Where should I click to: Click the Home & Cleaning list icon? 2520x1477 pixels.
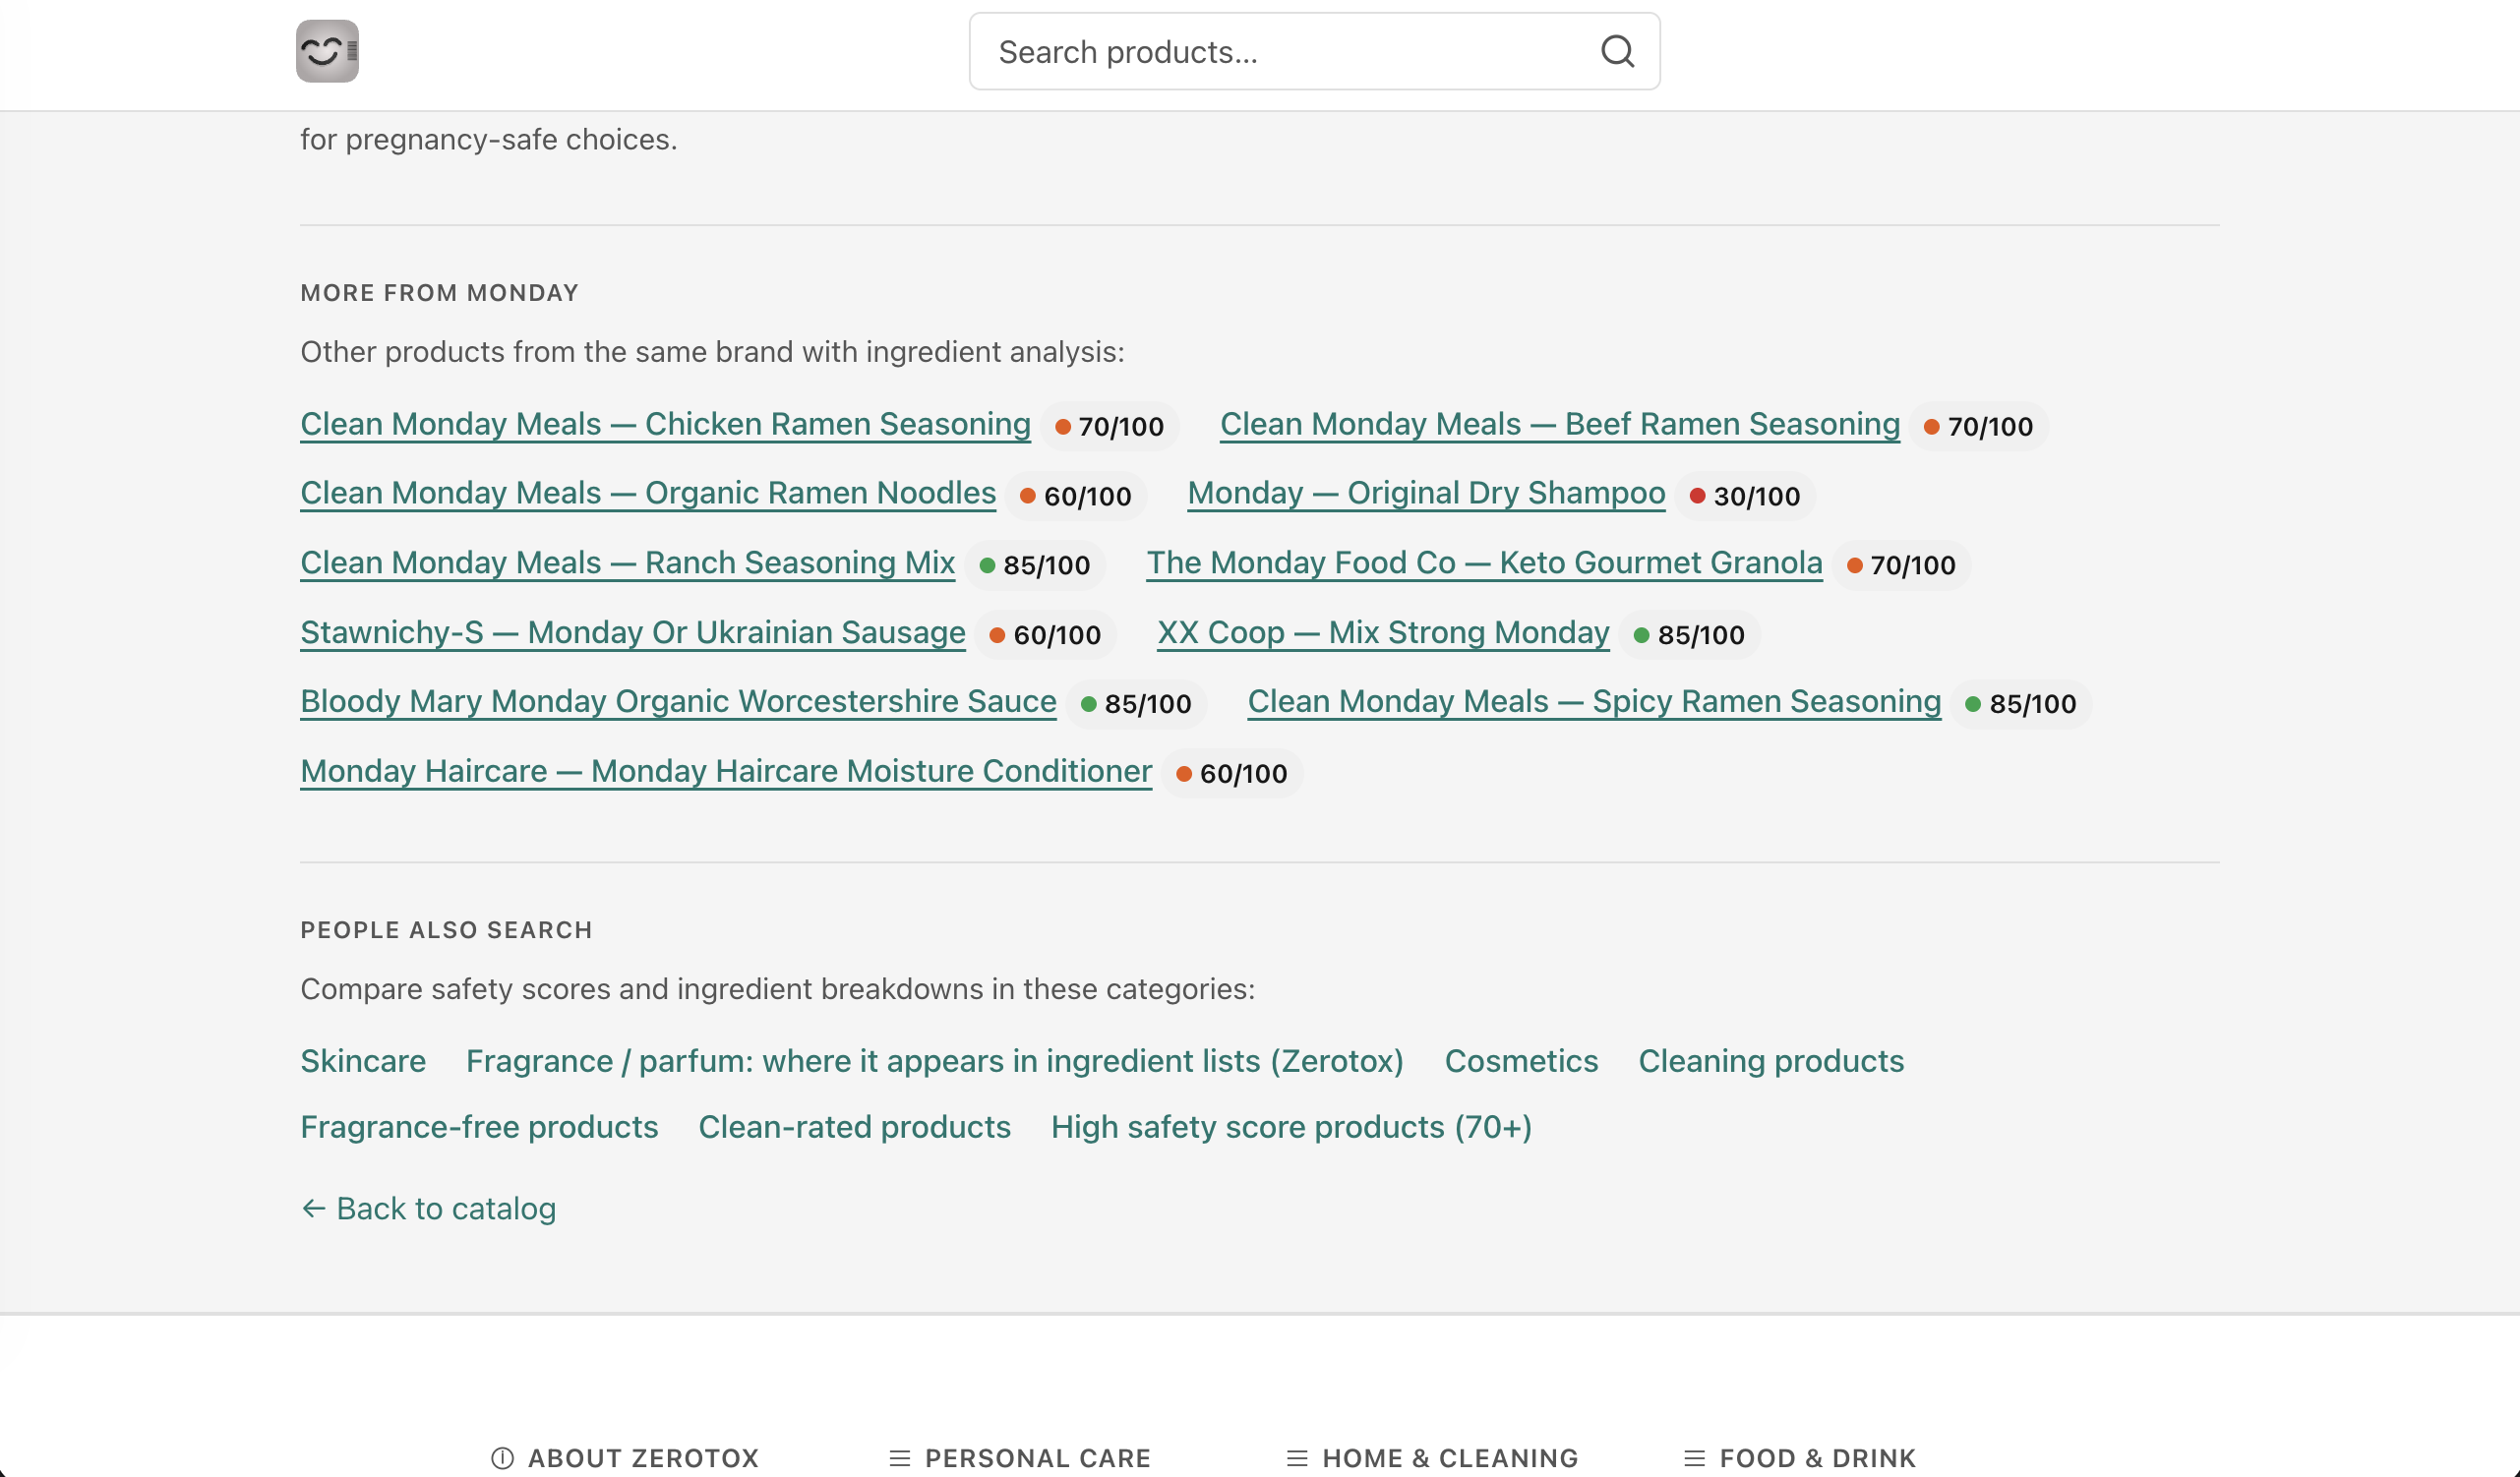pyautogui.click(x=1297, y=1457)
